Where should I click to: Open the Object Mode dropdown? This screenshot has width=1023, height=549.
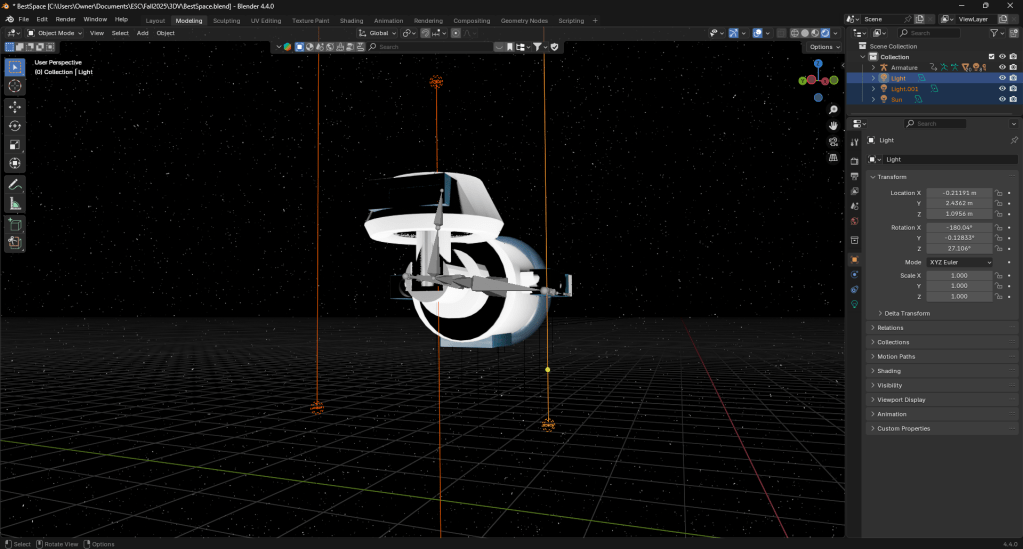click(x=57, y=33)
